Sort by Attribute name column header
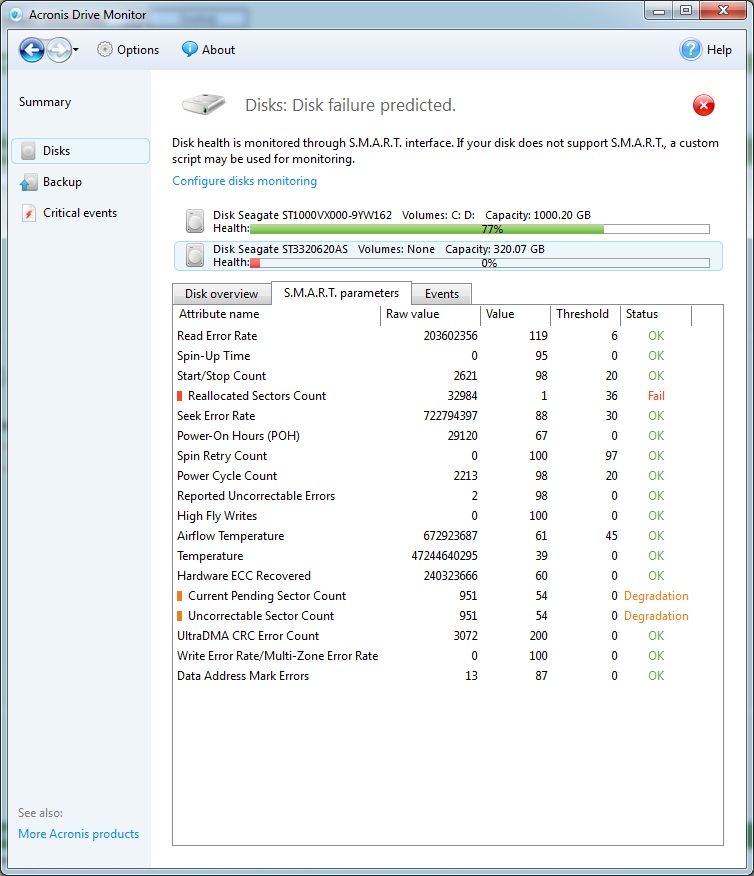 (276, 314)
